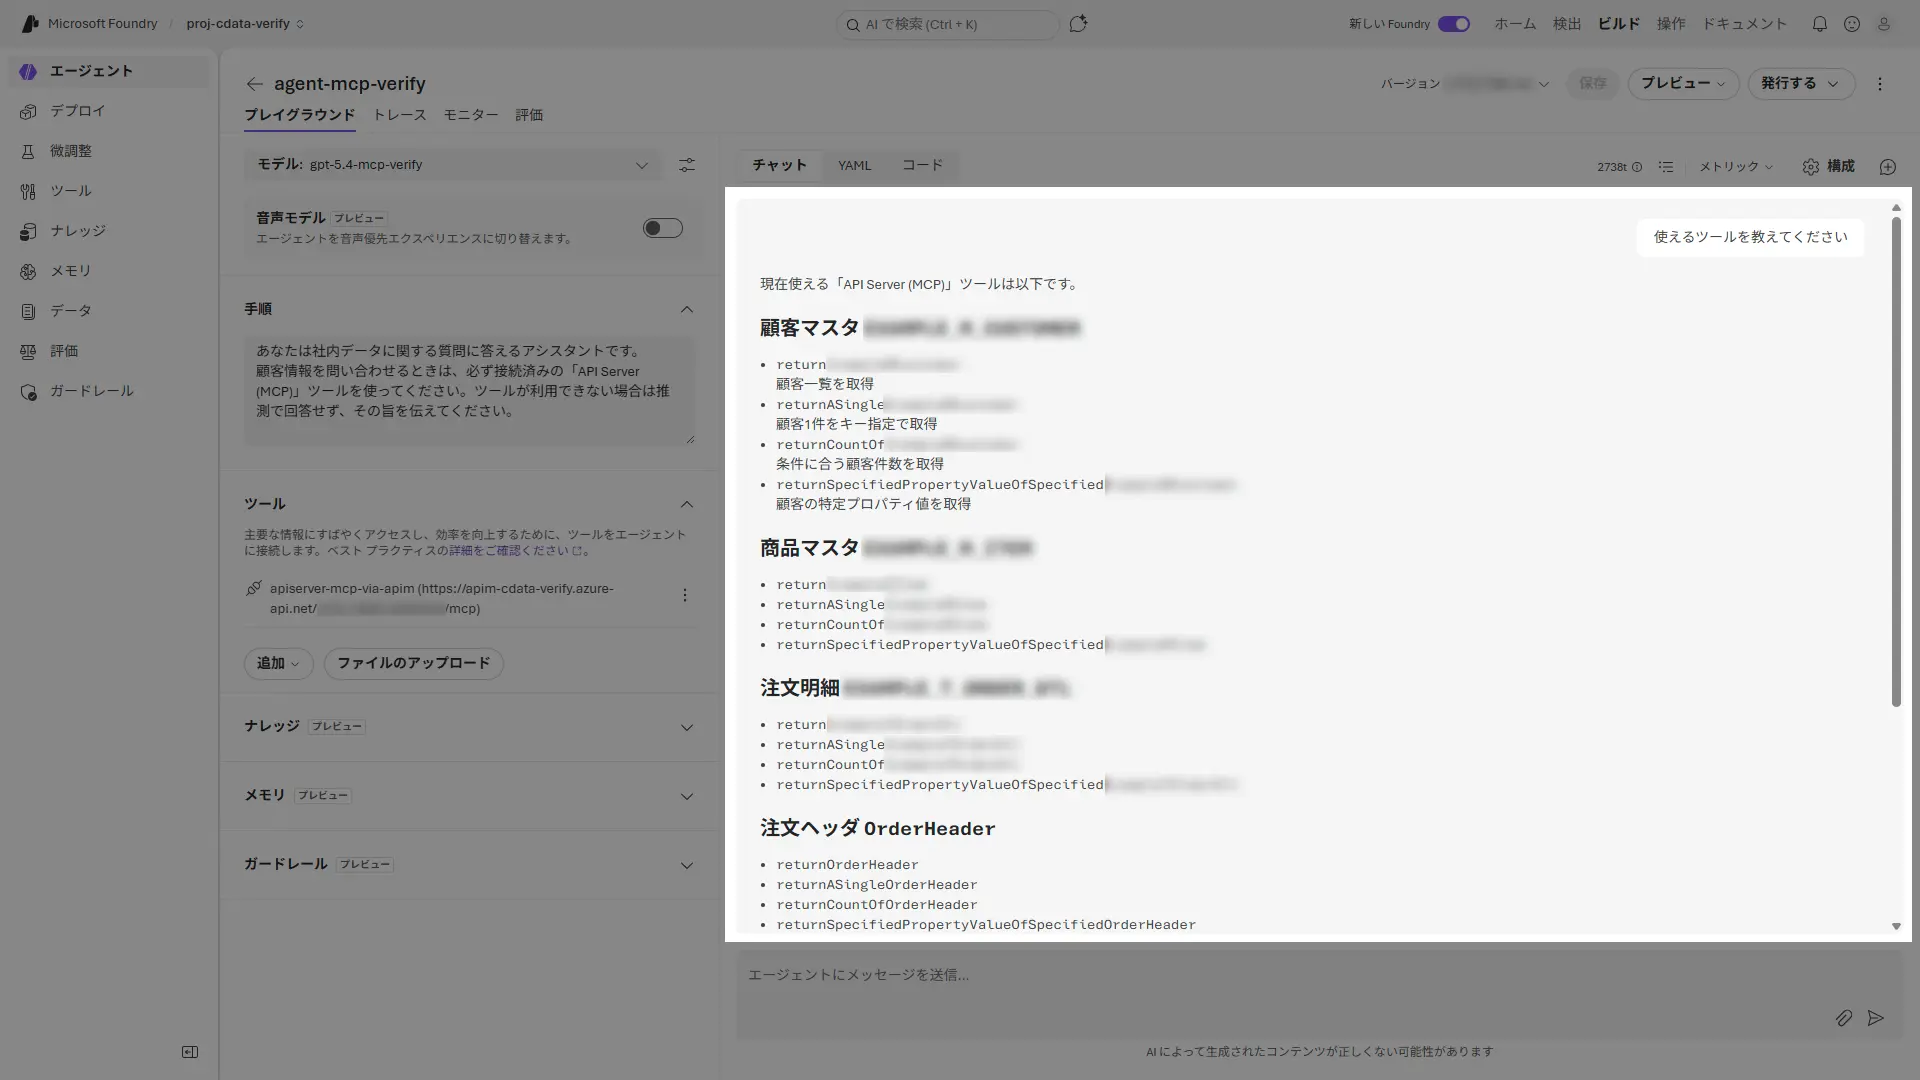Screen dimensions: 1920x1080
Task: Switch to the コード tab
Action: [x=922, y=166]
